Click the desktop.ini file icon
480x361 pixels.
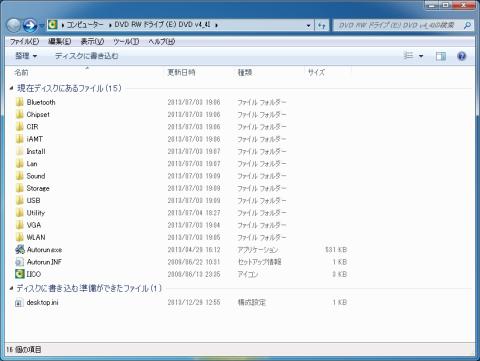pos(19,302)
